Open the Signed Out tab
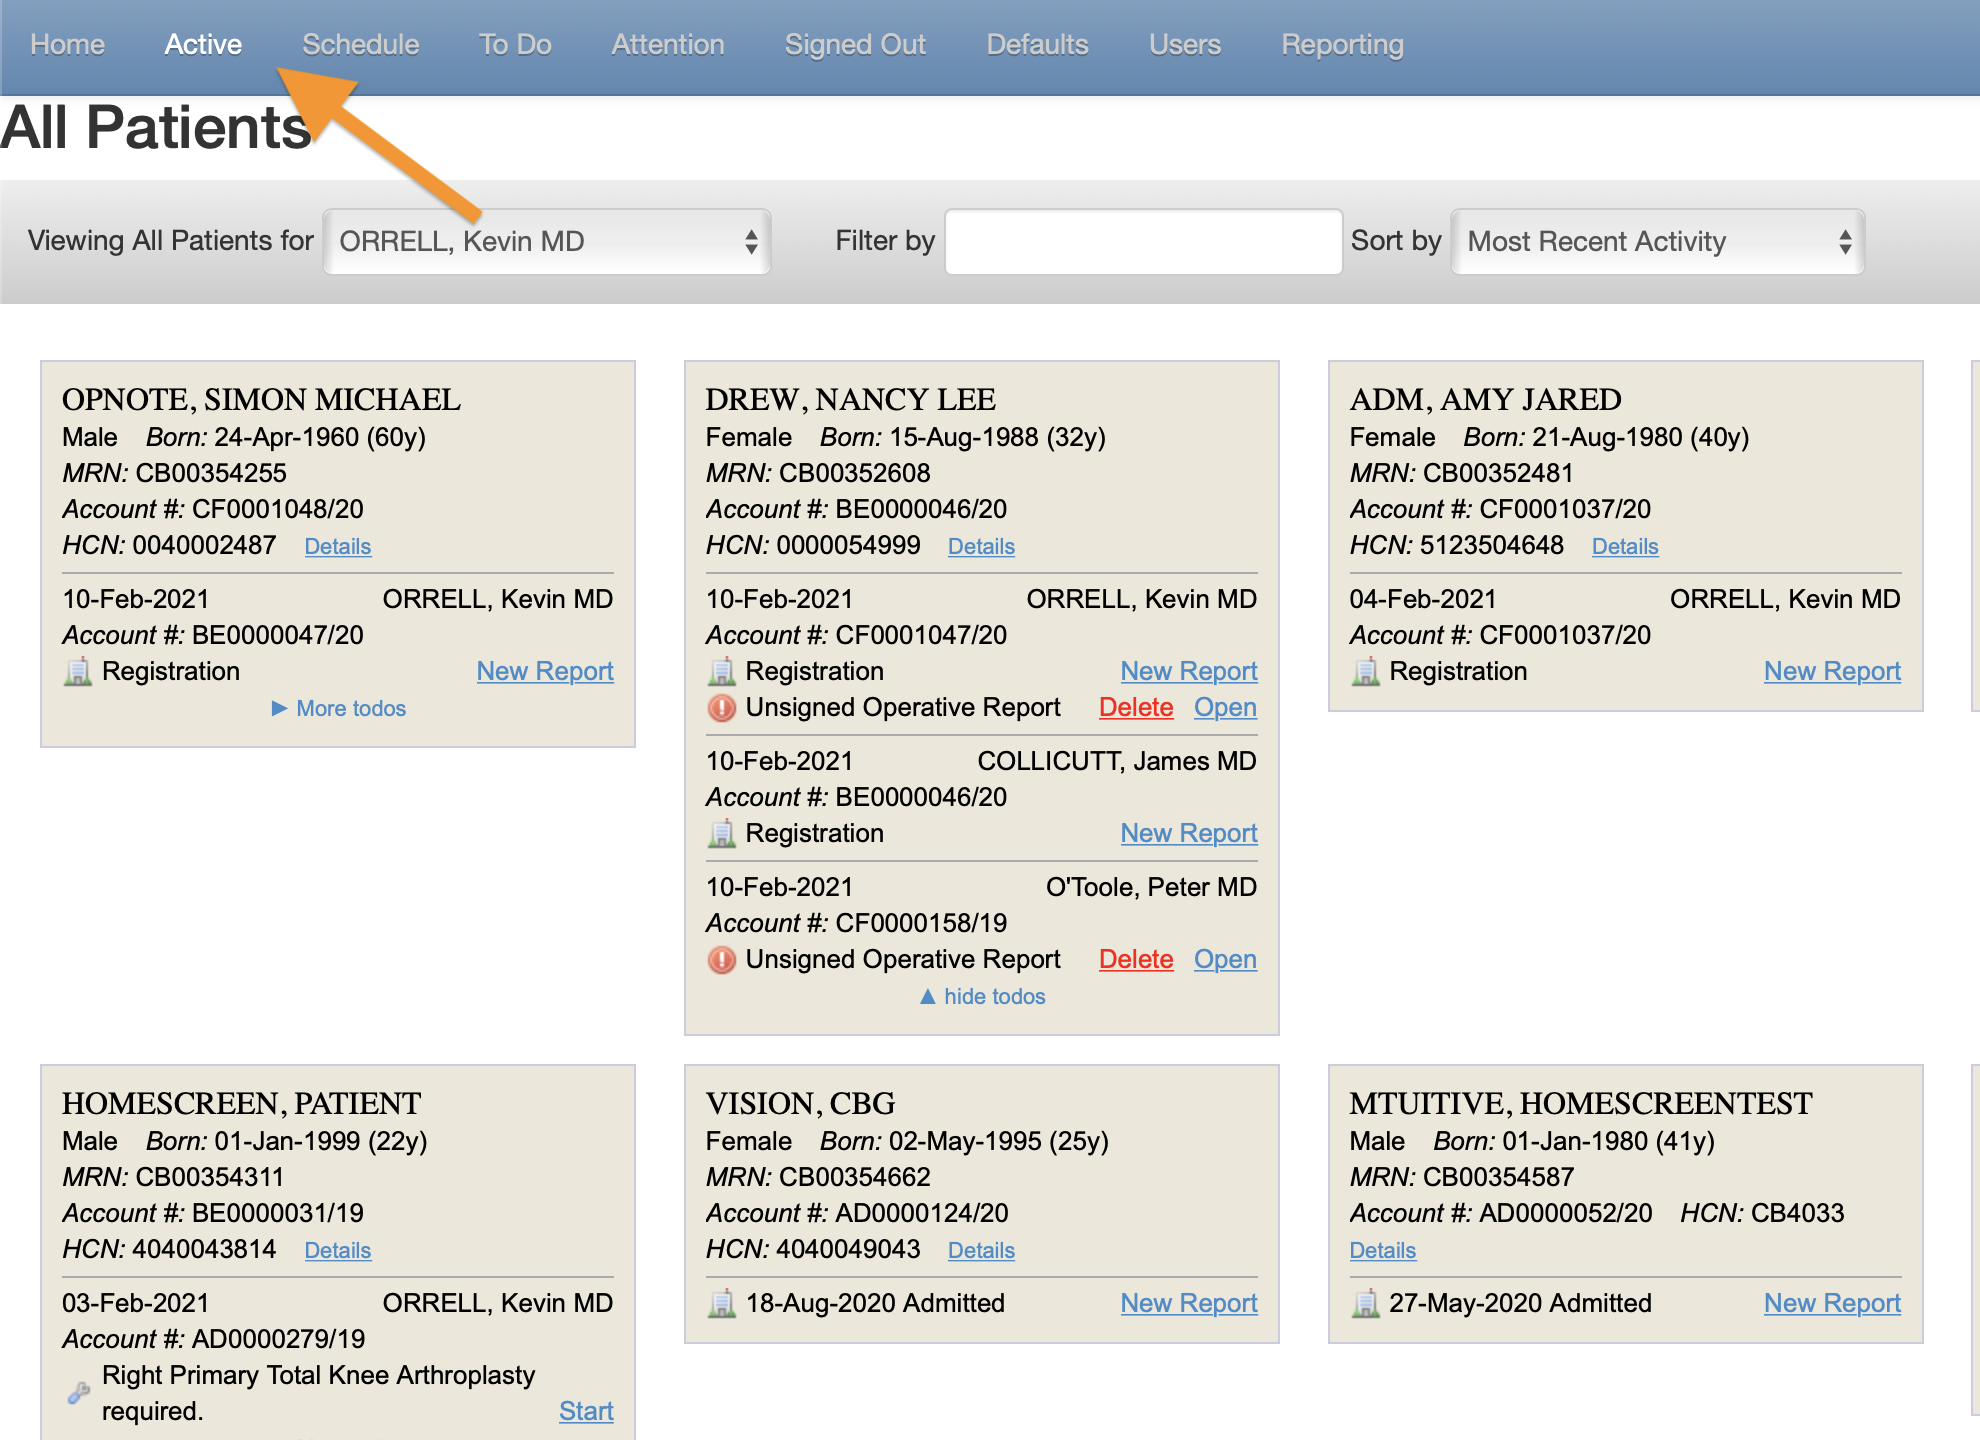This screenshot has width=1980, height=1440. click(855, 44)
